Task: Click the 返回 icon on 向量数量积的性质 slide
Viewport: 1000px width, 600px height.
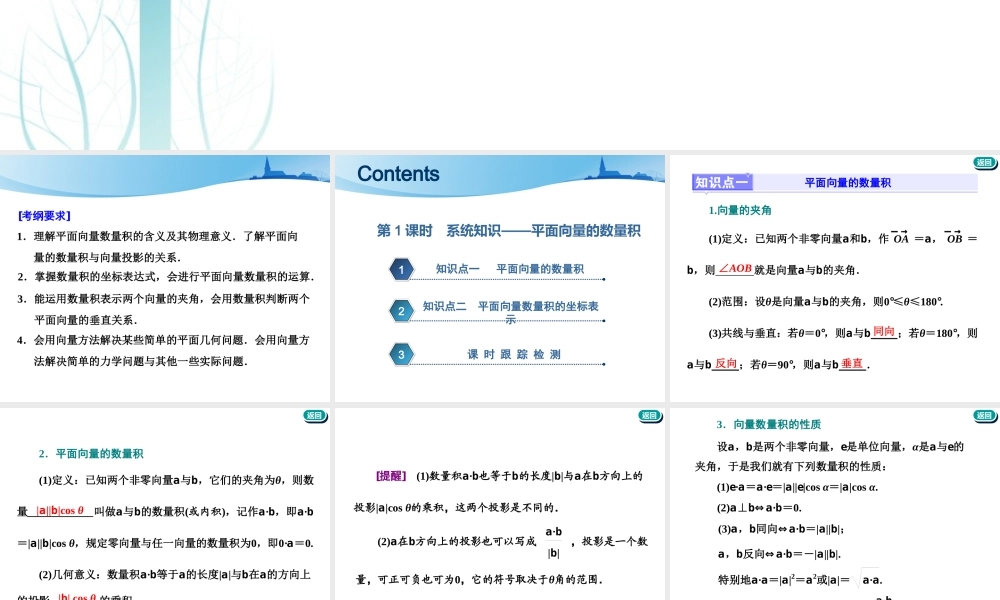Action: (984, 414)
